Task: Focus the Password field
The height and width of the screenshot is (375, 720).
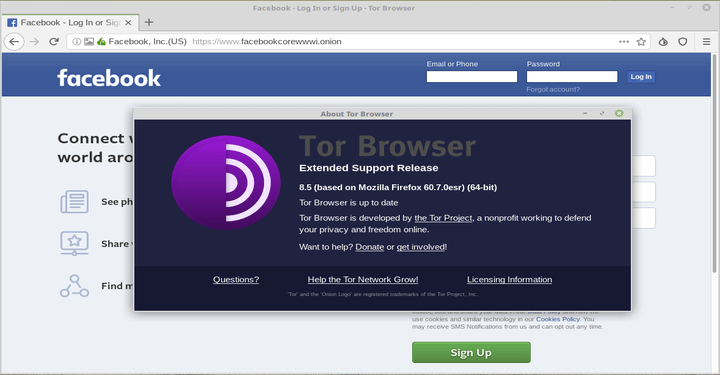Action: coord(572,77)
